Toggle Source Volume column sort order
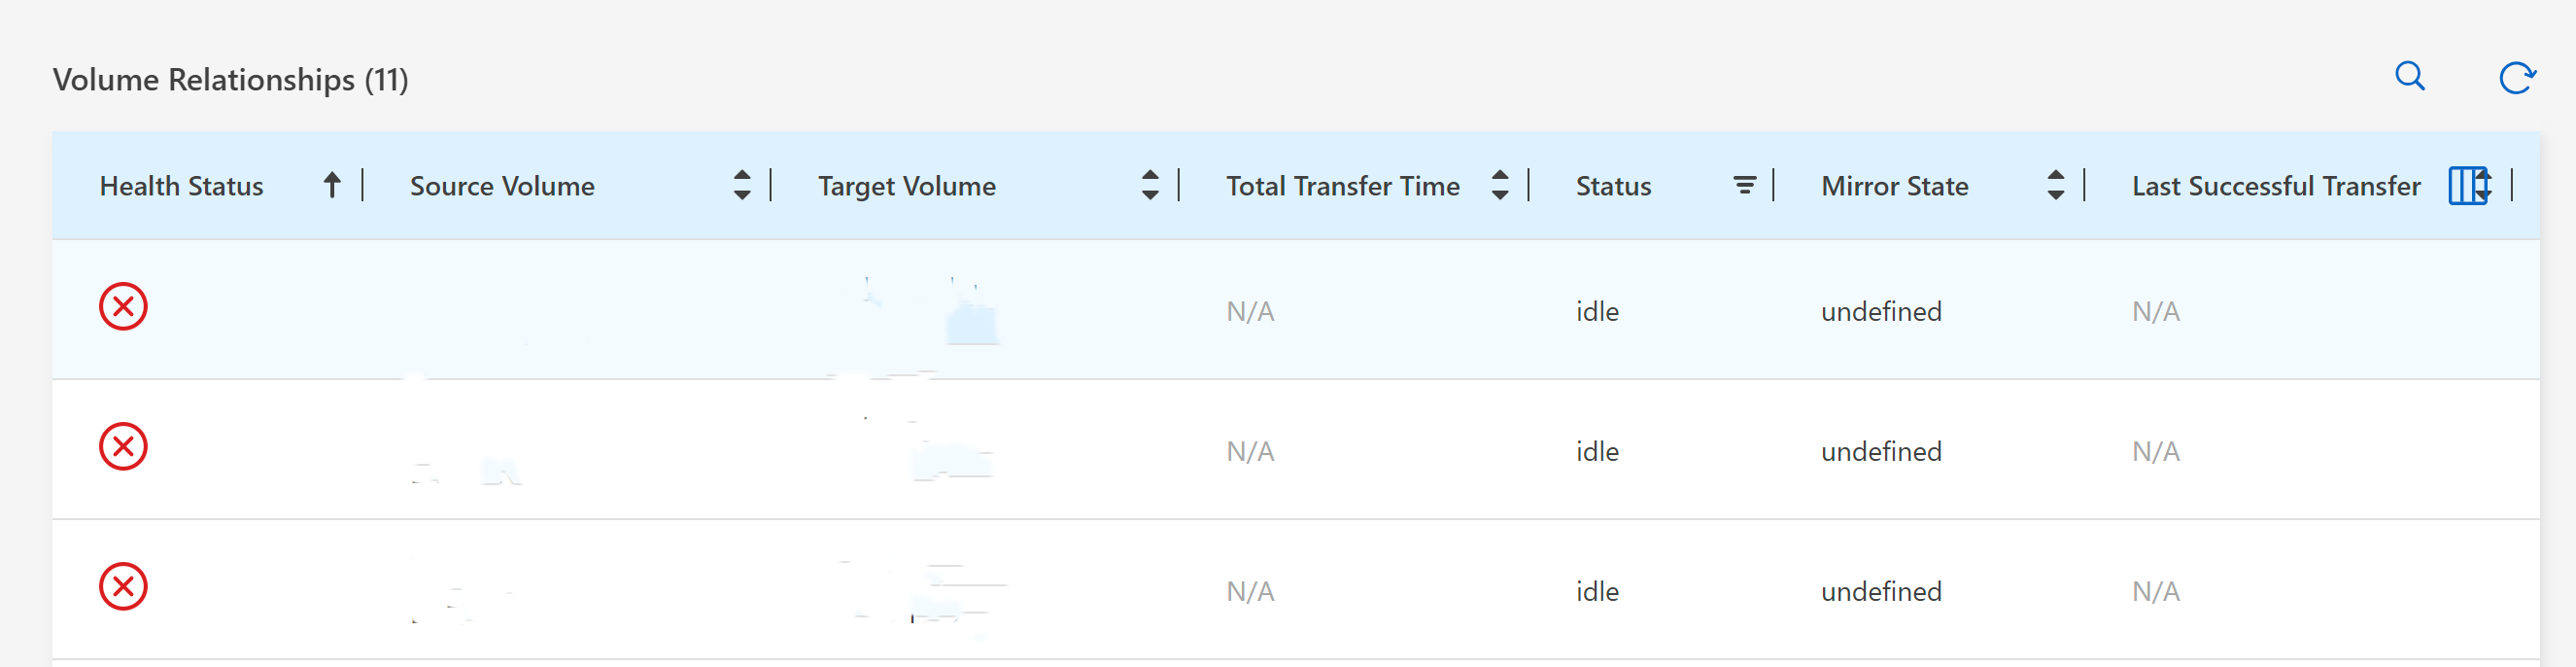This screenshot has height=667, width=2576. [742, 186]
